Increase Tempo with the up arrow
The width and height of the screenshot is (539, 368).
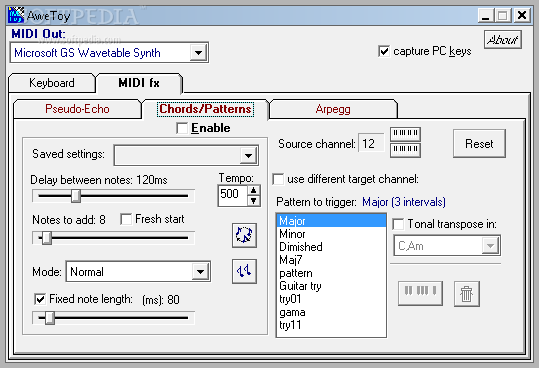pos(254,190)
